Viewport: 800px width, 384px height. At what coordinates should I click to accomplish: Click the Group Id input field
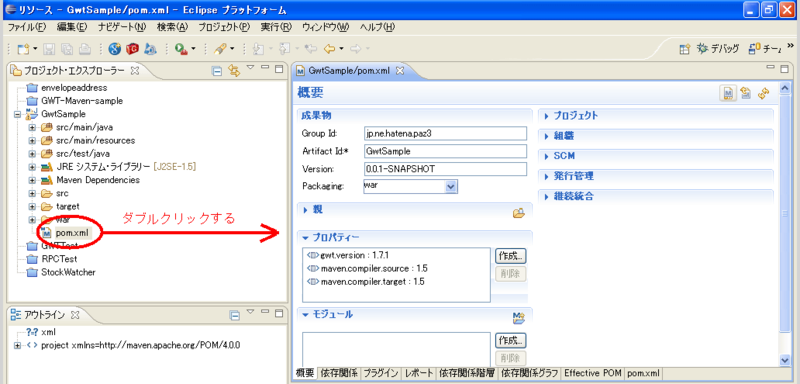(445, 133)
